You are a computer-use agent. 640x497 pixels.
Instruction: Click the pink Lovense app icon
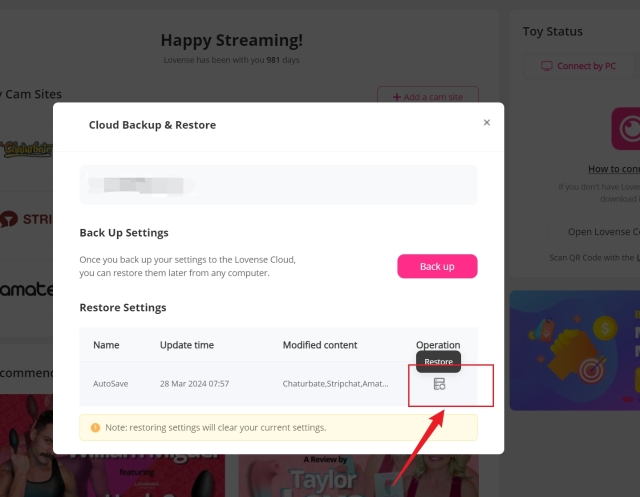(626, 130)
